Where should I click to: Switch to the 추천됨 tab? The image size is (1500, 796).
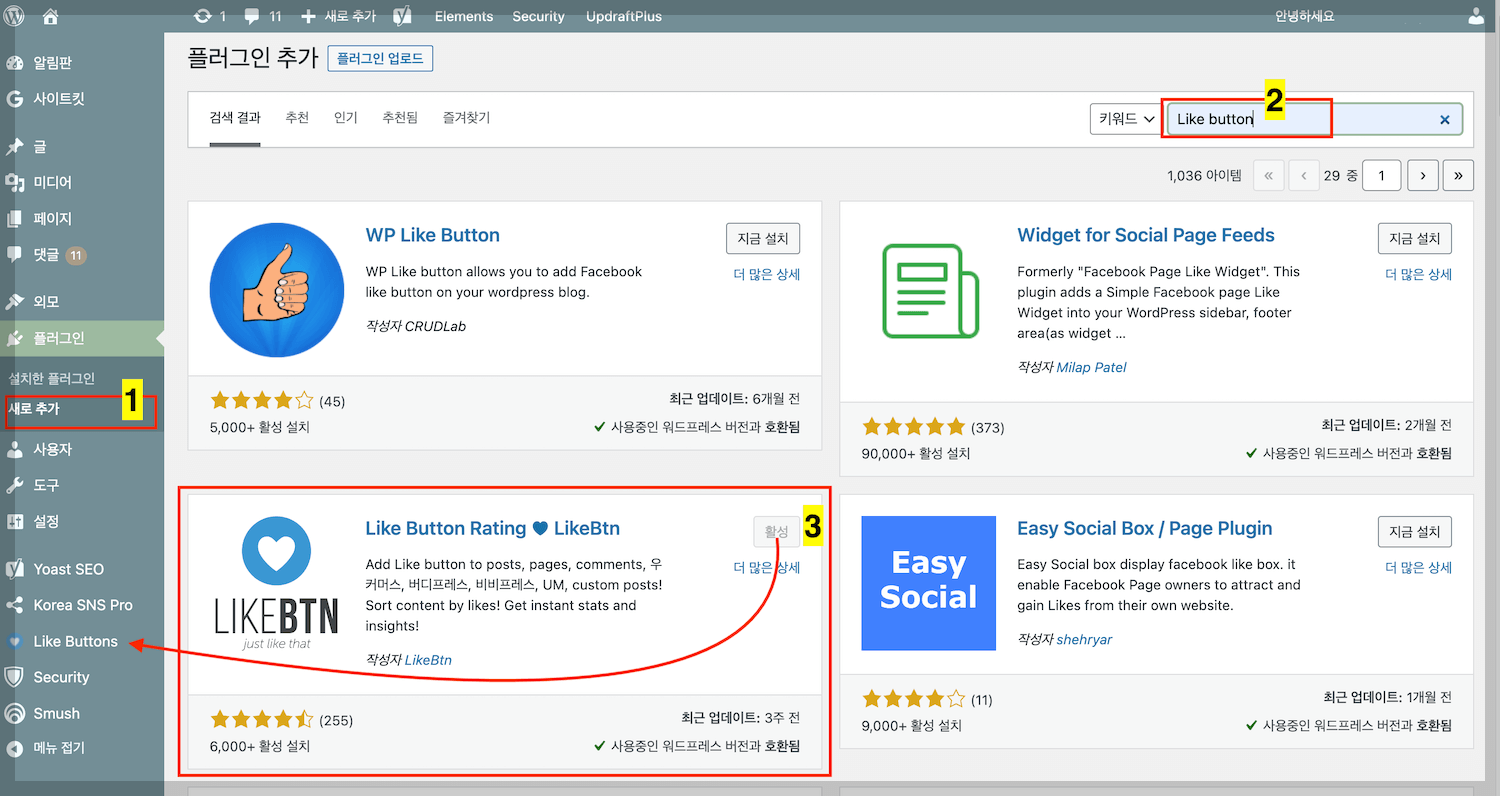(400, 118)
